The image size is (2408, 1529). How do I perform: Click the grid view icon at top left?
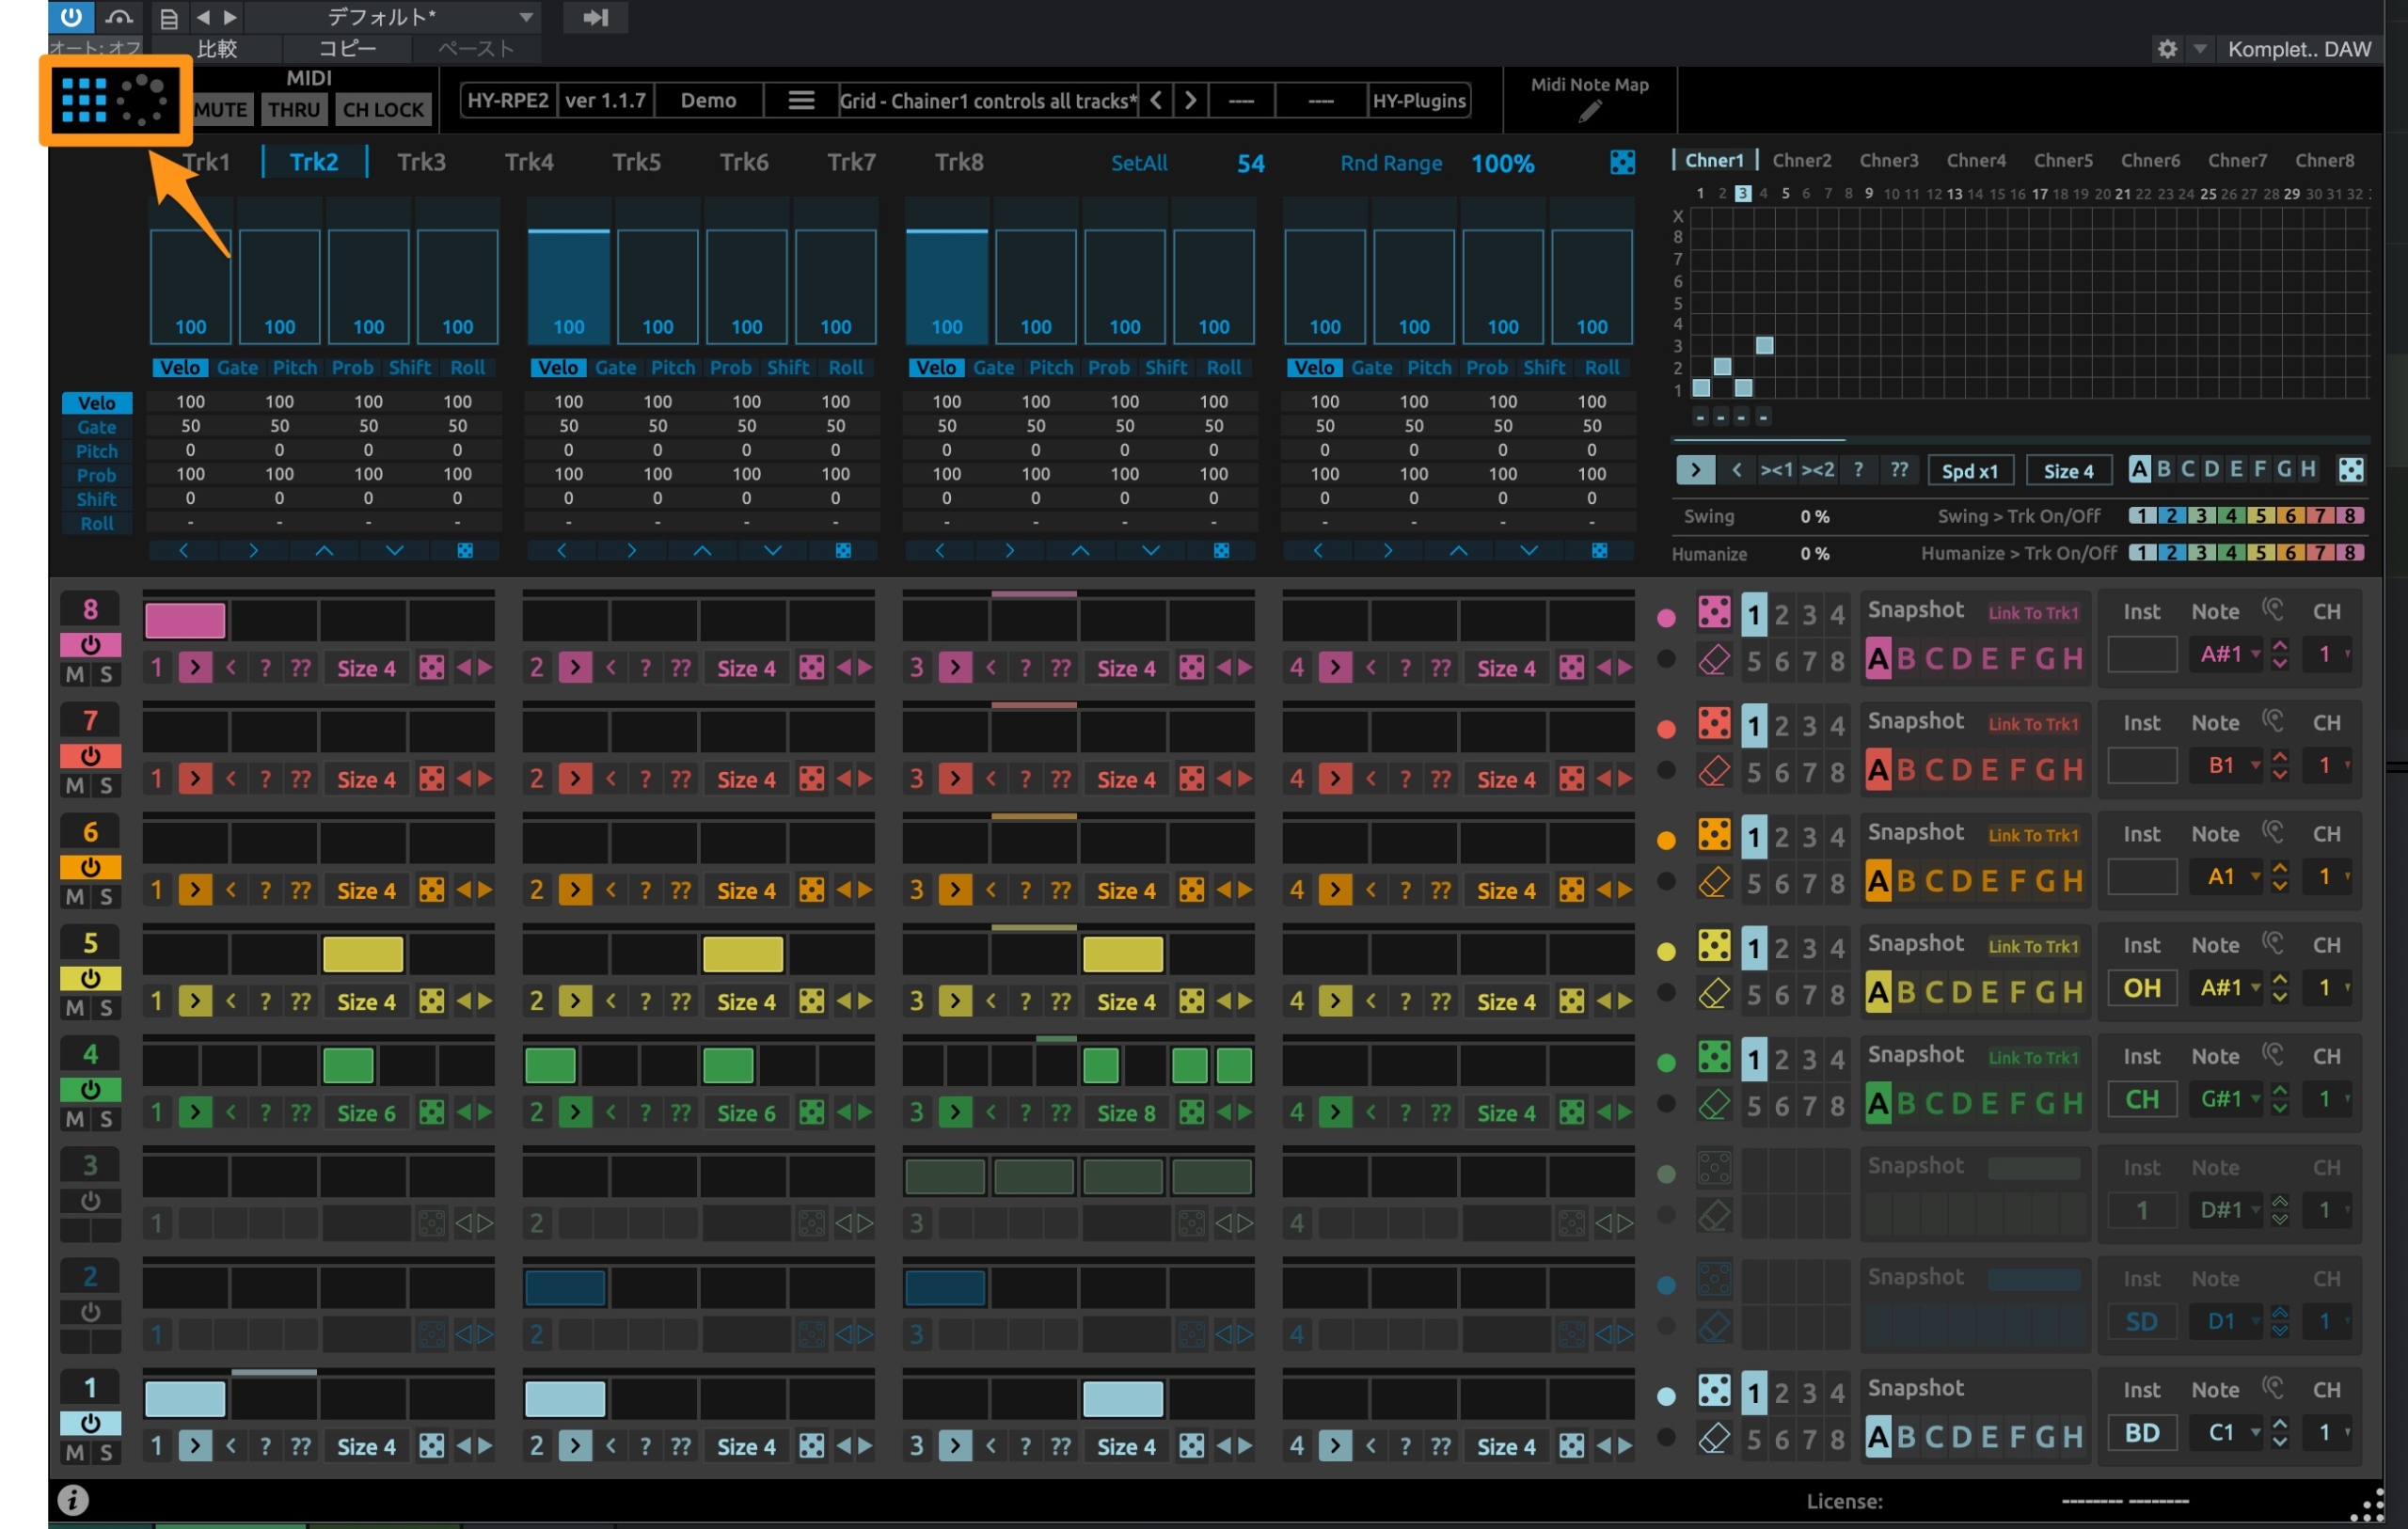(84, 100)
